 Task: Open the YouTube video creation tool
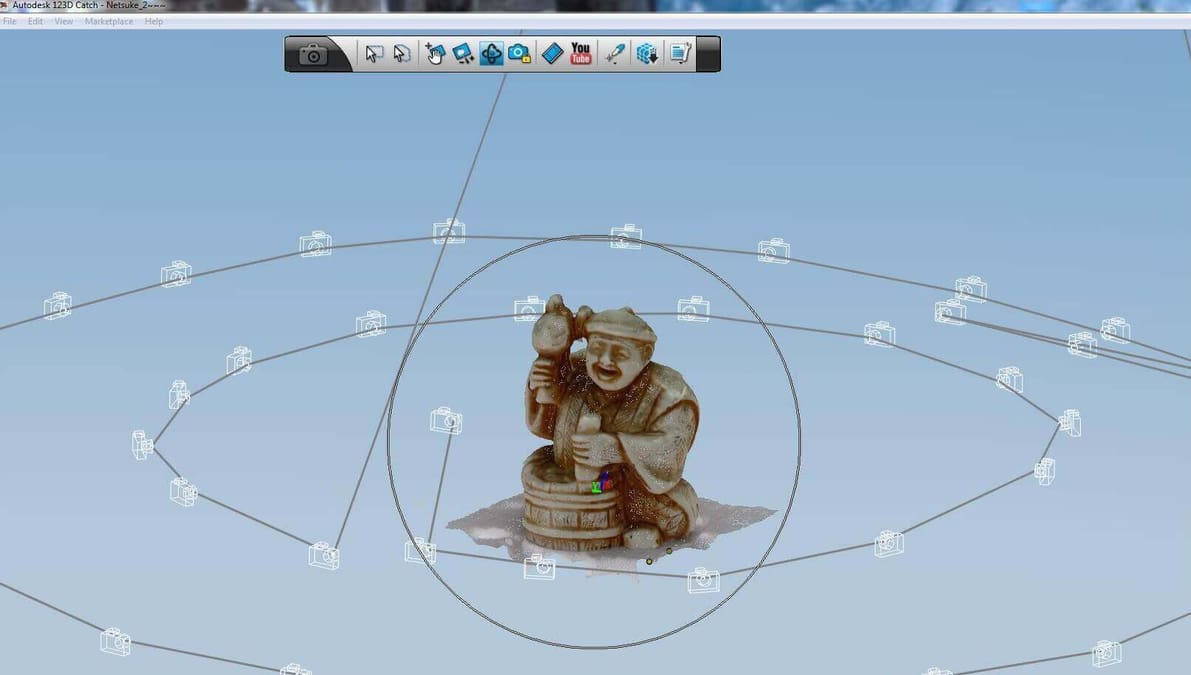(x=579, y=53)
